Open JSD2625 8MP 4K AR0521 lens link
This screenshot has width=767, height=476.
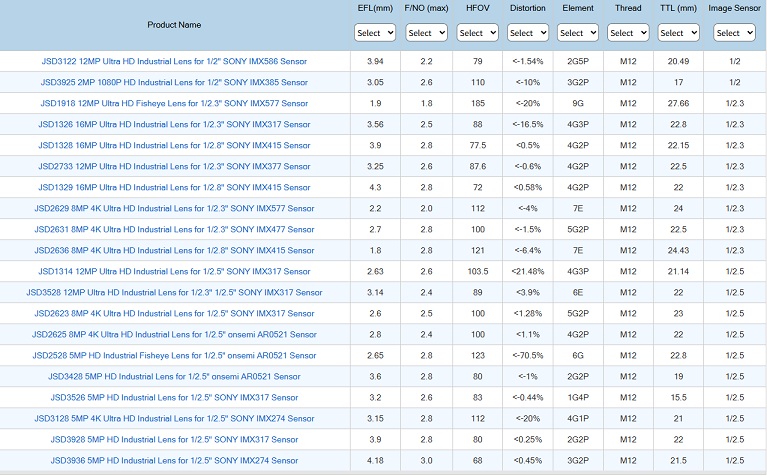point(174,335)
